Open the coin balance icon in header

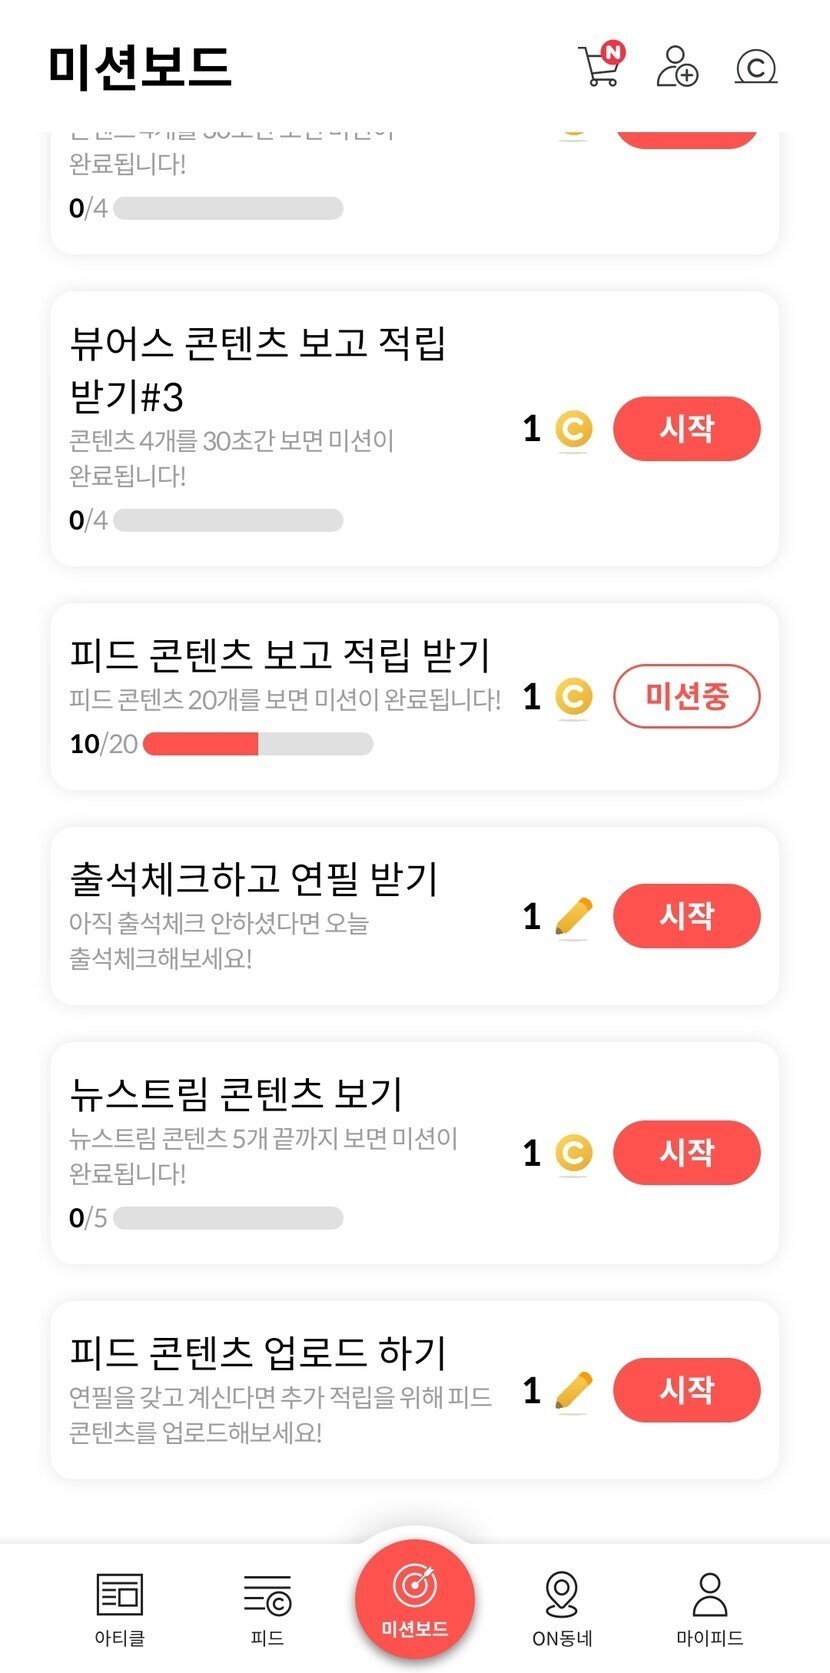[x=756, y=67]
